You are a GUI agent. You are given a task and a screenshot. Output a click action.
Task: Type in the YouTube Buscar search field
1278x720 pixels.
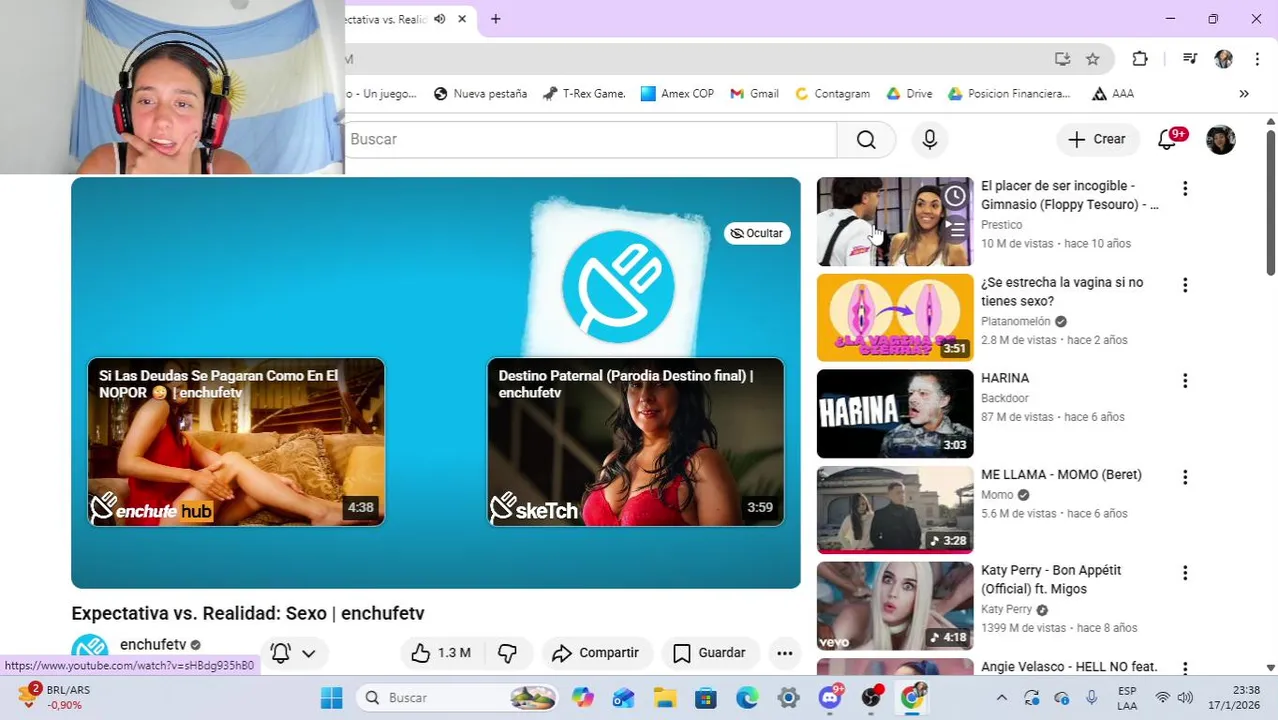point(590,140)
